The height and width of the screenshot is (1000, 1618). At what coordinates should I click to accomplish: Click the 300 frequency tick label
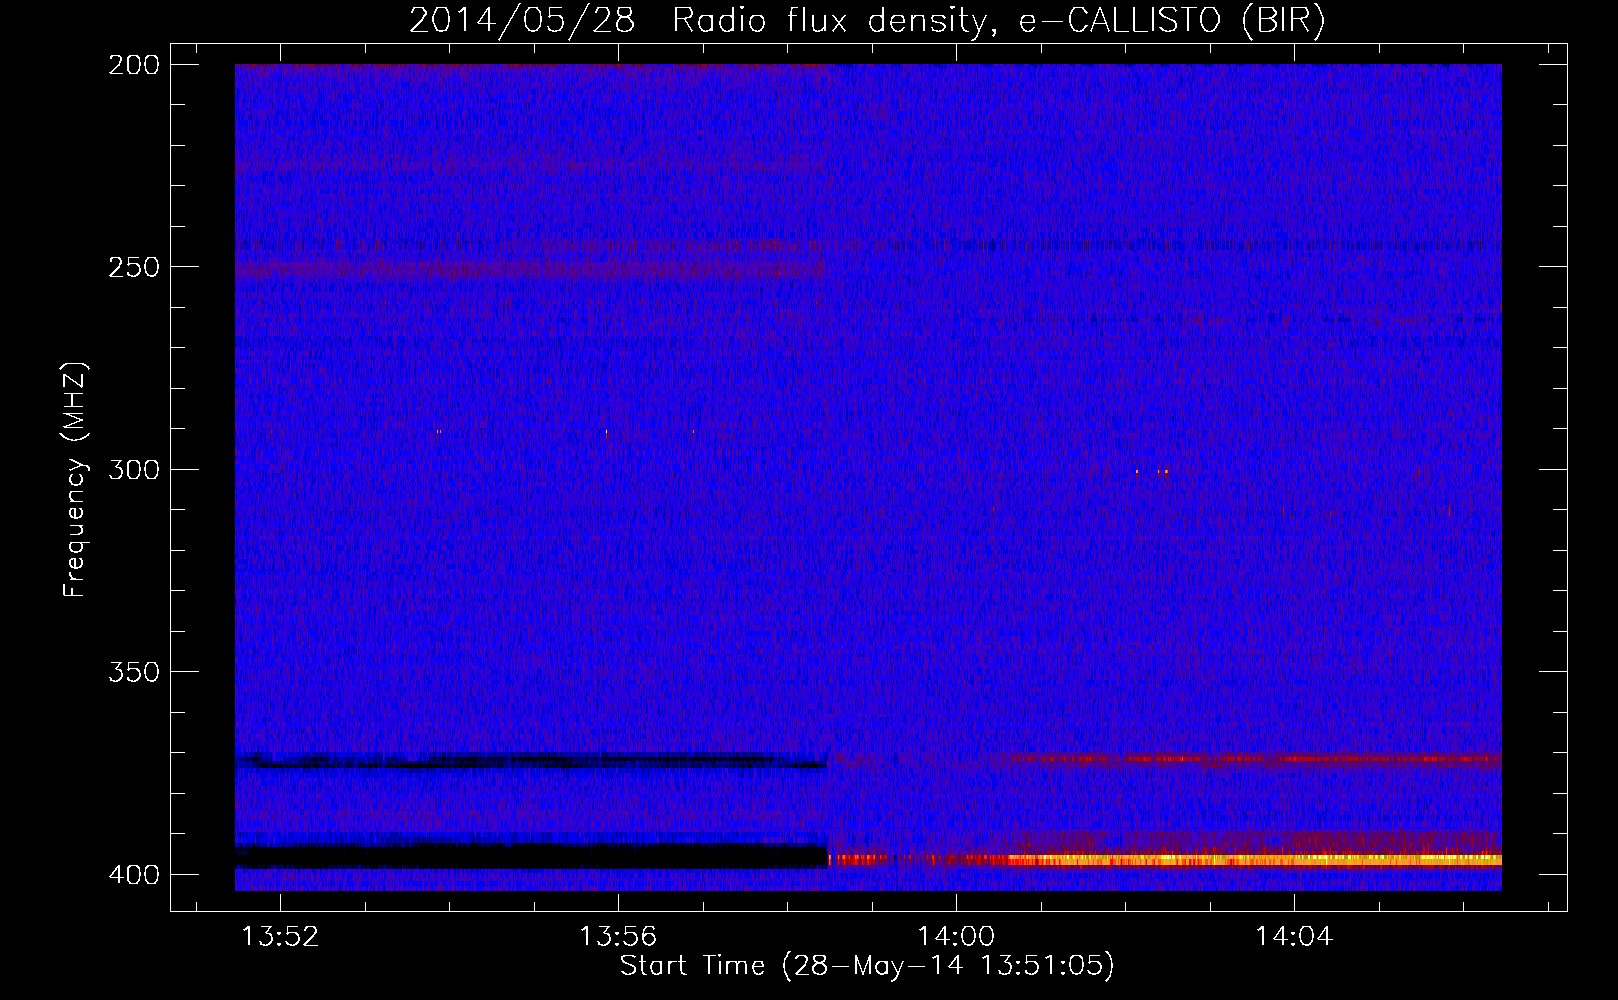point(134,469)
